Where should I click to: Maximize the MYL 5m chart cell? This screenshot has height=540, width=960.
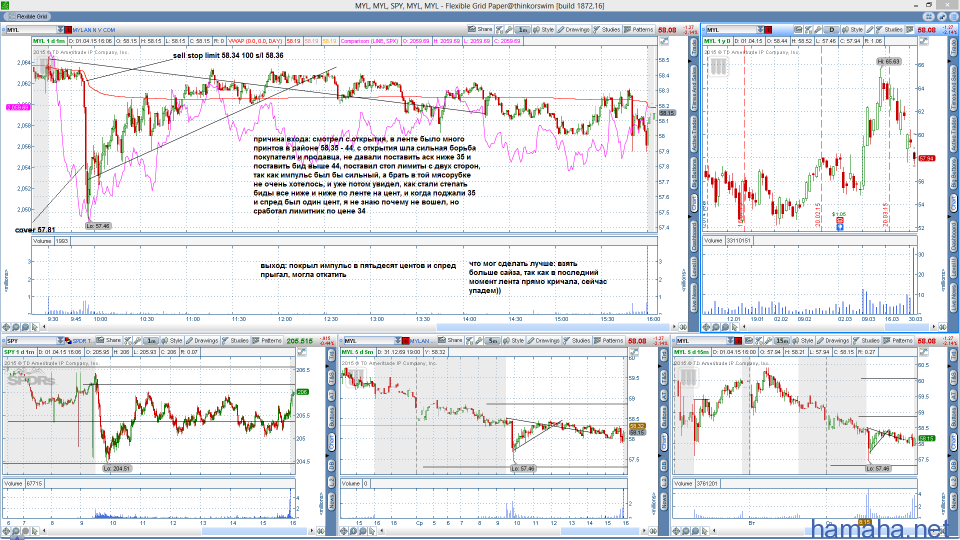(x=634, y=352)
